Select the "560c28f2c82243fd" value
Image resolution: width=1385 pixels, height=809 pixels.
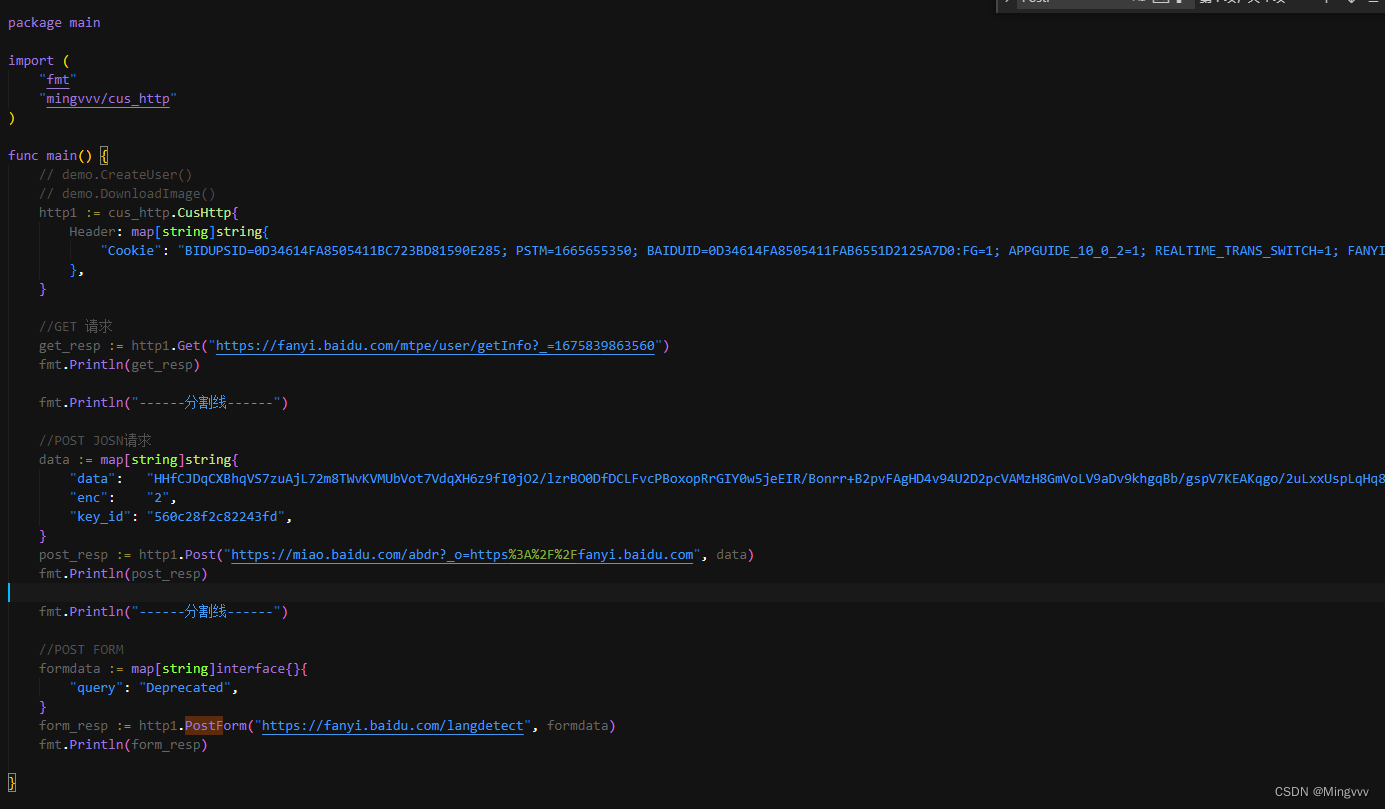click(216, 517)
